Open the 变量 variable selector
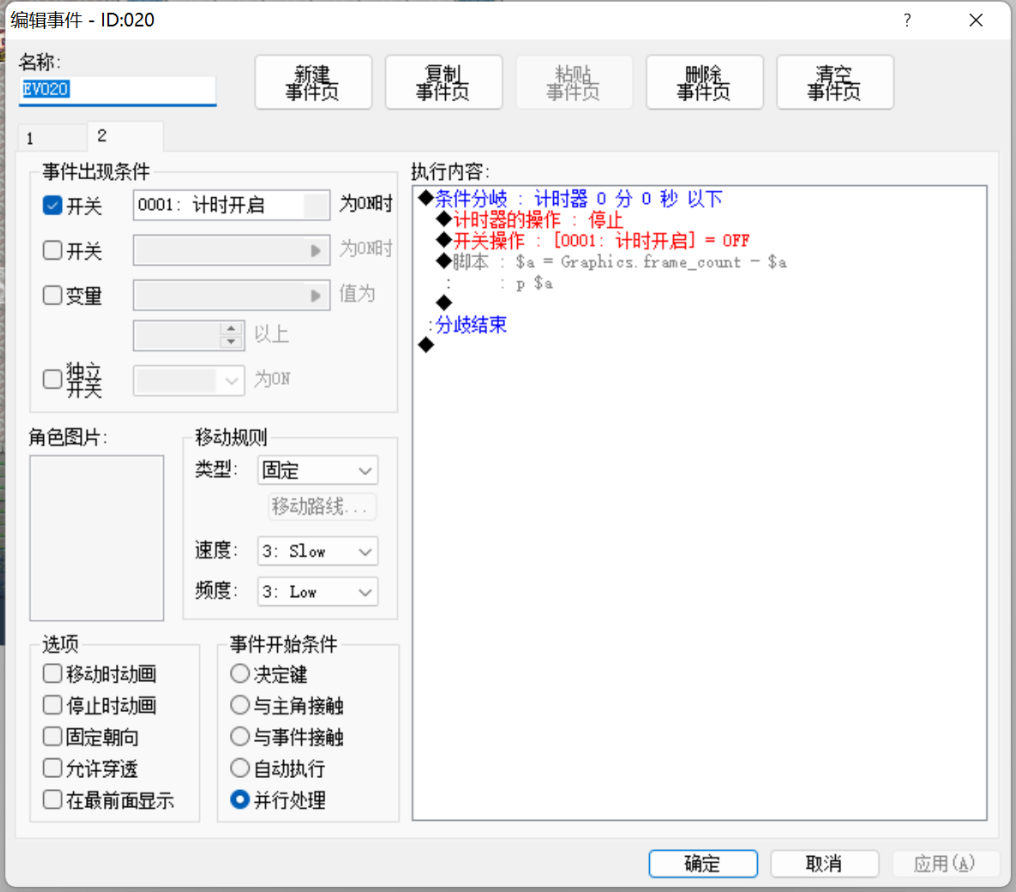Screen dimensions: 1016x892 coord(231,295)
